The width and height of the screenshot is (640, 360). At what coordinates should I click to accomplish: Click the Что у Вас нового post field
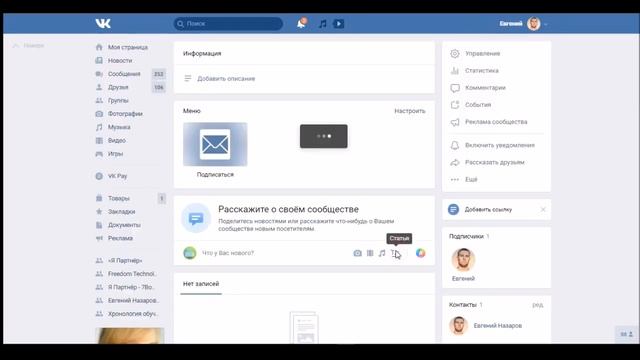tap(228, 253)
